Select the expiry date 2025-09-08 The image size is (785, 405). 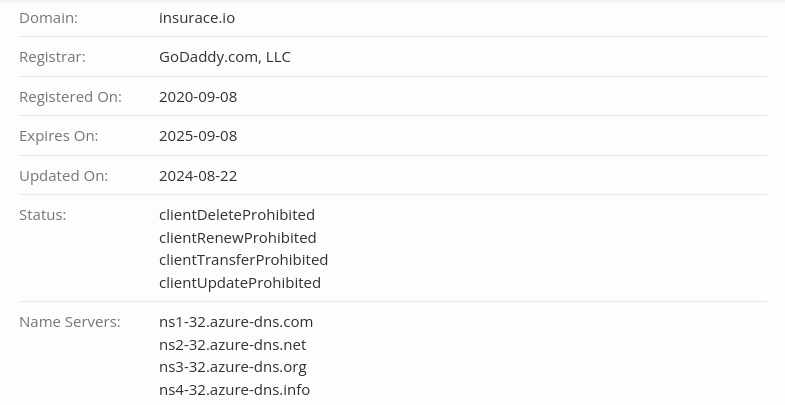[198, 136]
